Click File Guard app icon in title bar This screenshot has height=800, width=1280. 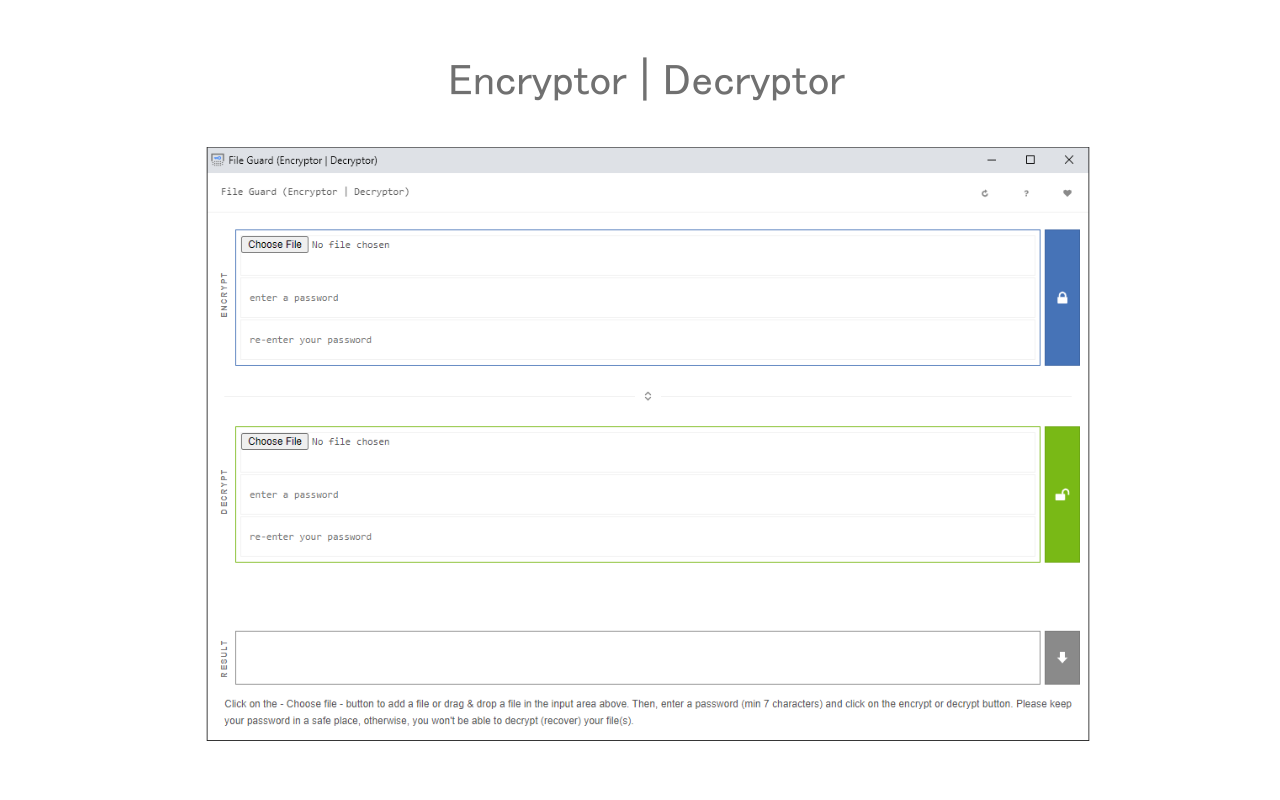(x=217, y=160)
